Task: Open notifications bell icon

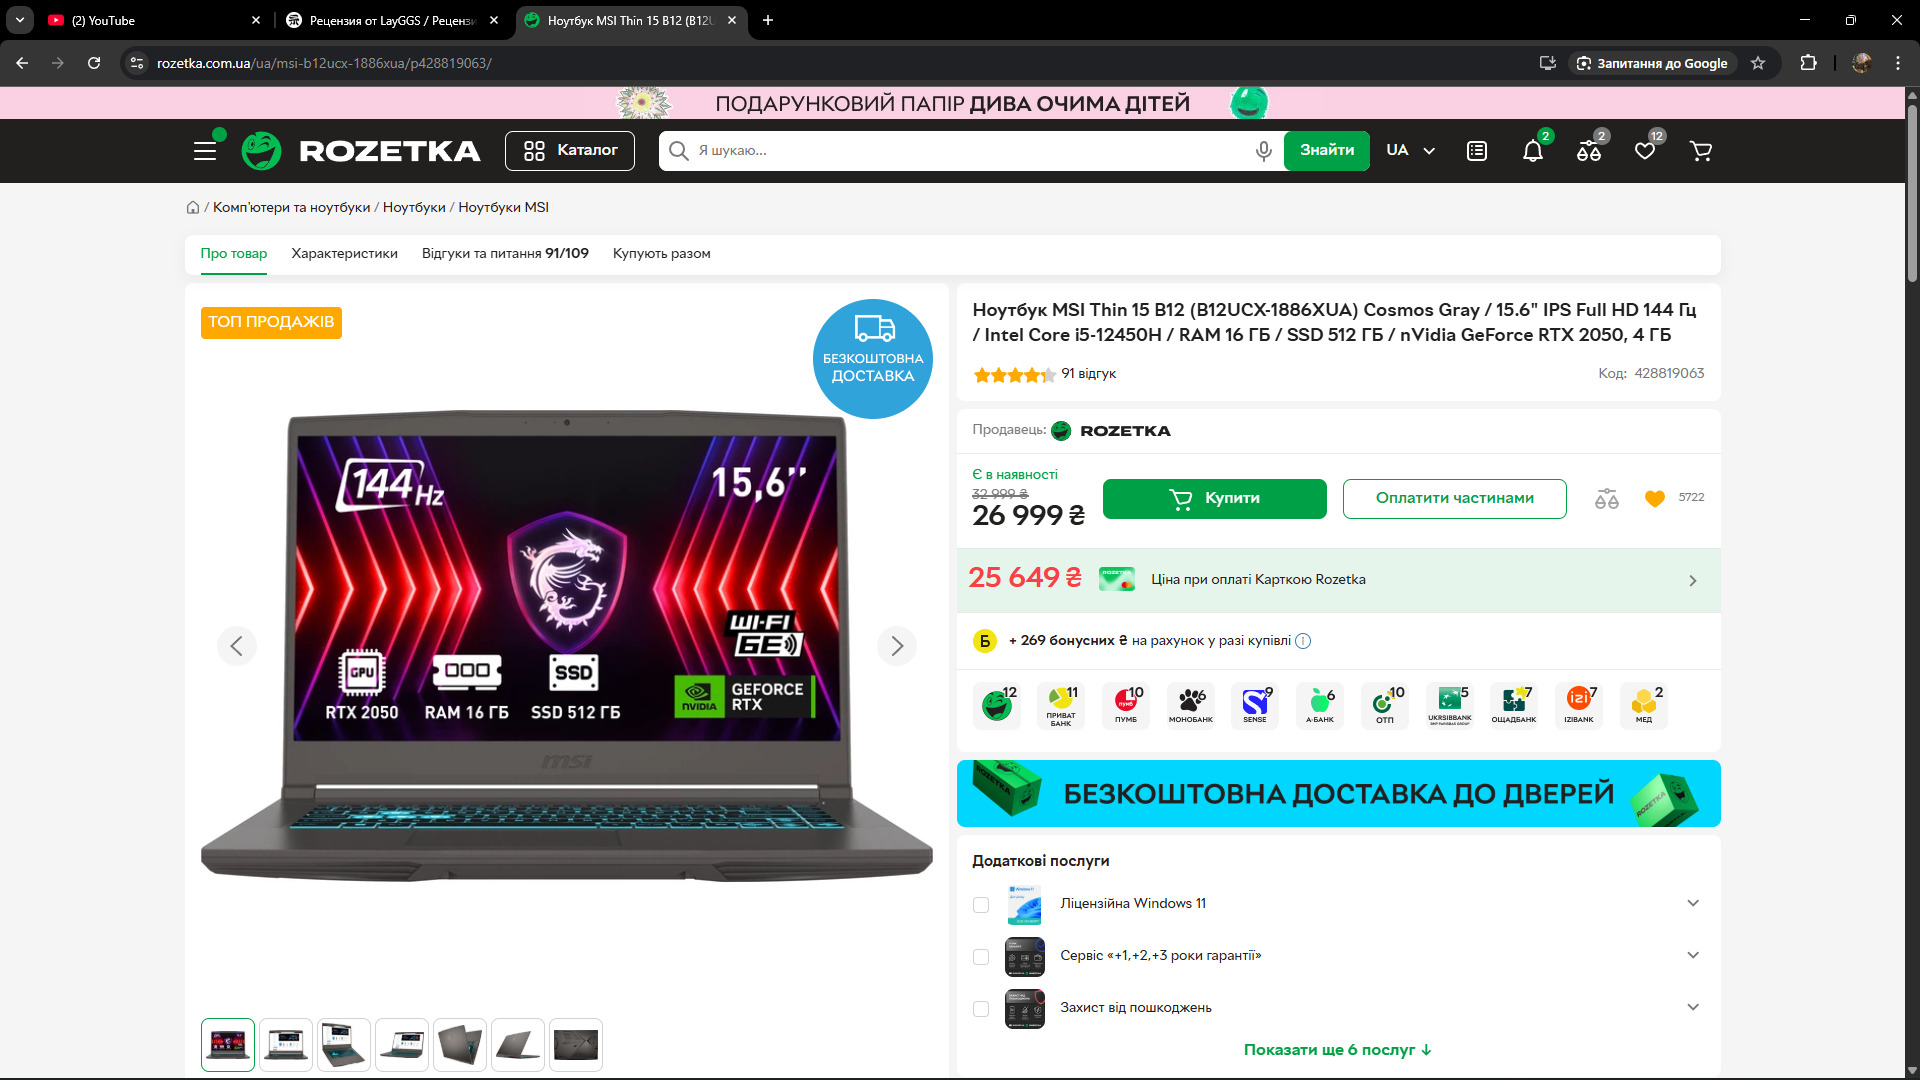Action: coord(1532,151)
